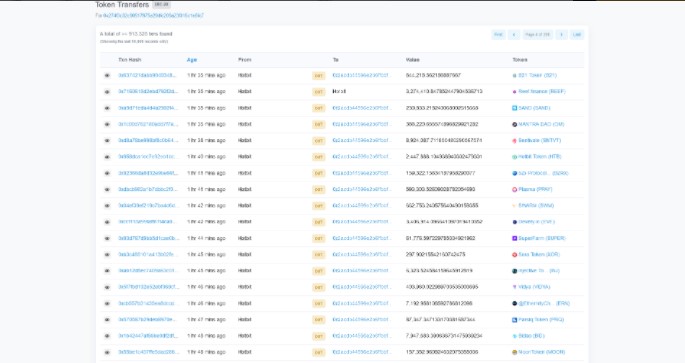Click the Token column header
The image size is (685, 363).
520,60
